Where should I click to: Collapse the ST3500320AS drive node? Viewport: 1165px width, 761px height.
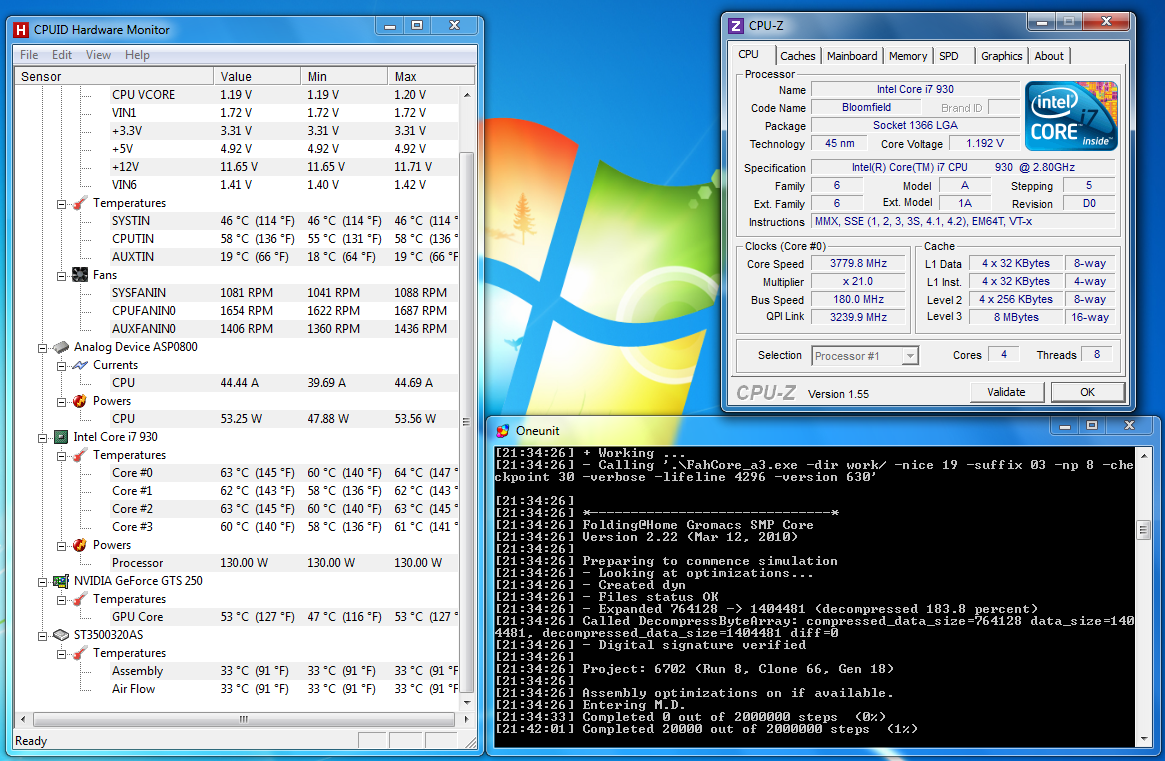42,635
